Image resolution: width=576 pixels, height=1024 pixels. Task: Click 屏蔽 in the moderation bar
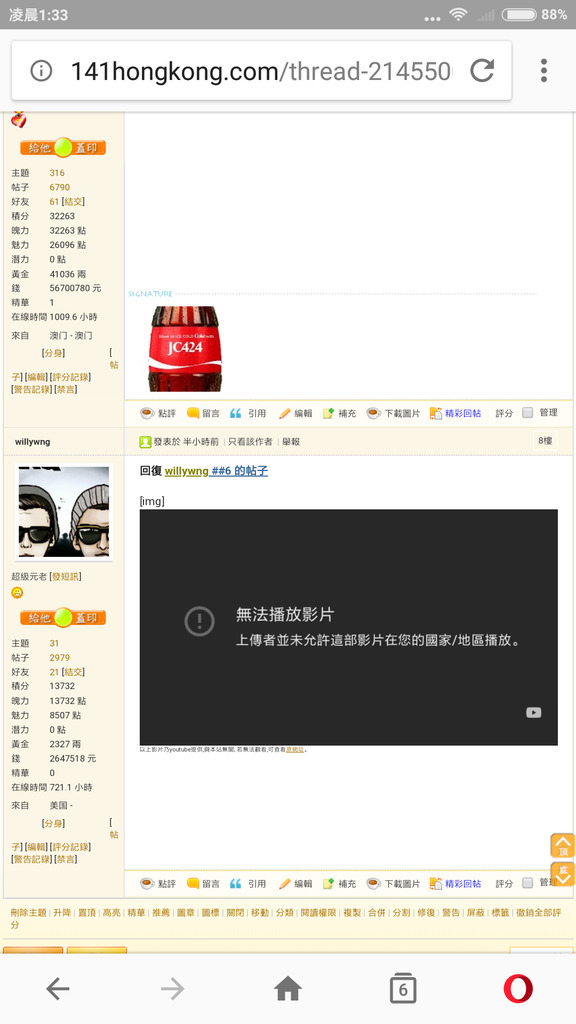tap(475, 912)
